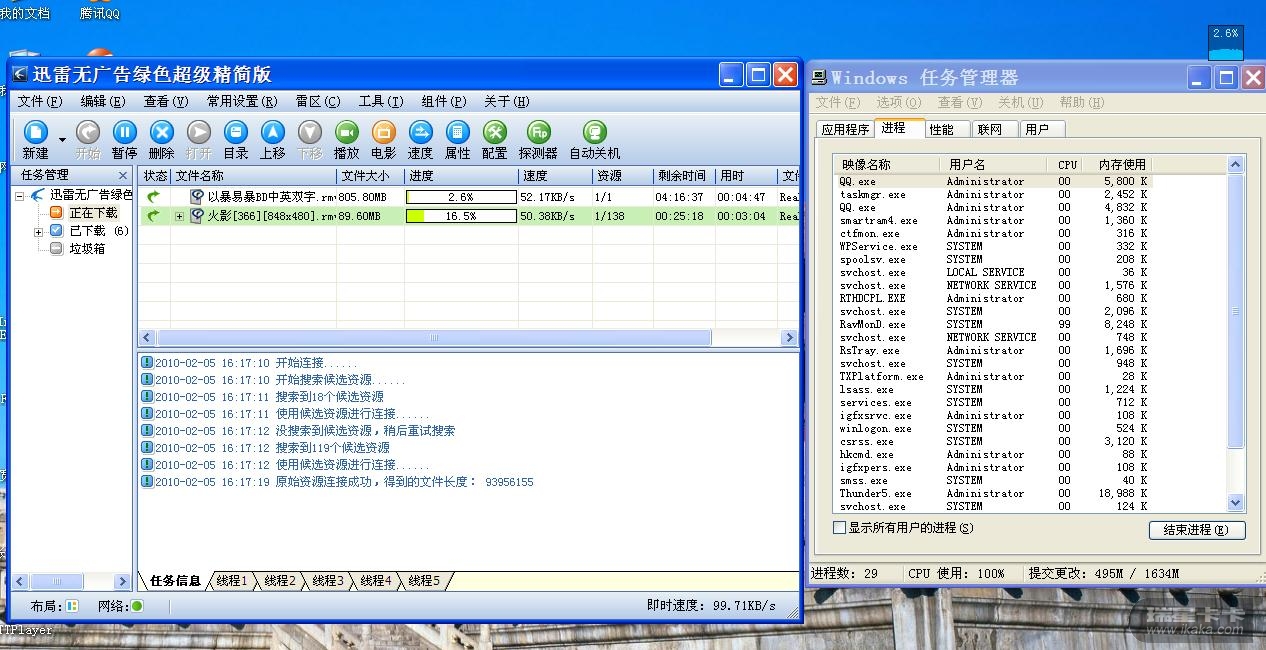This screenshot has width=1266, height=650.
Task: Click the 自动关机 (Auto shutdown) icon
Action: [x=595, y=133]
